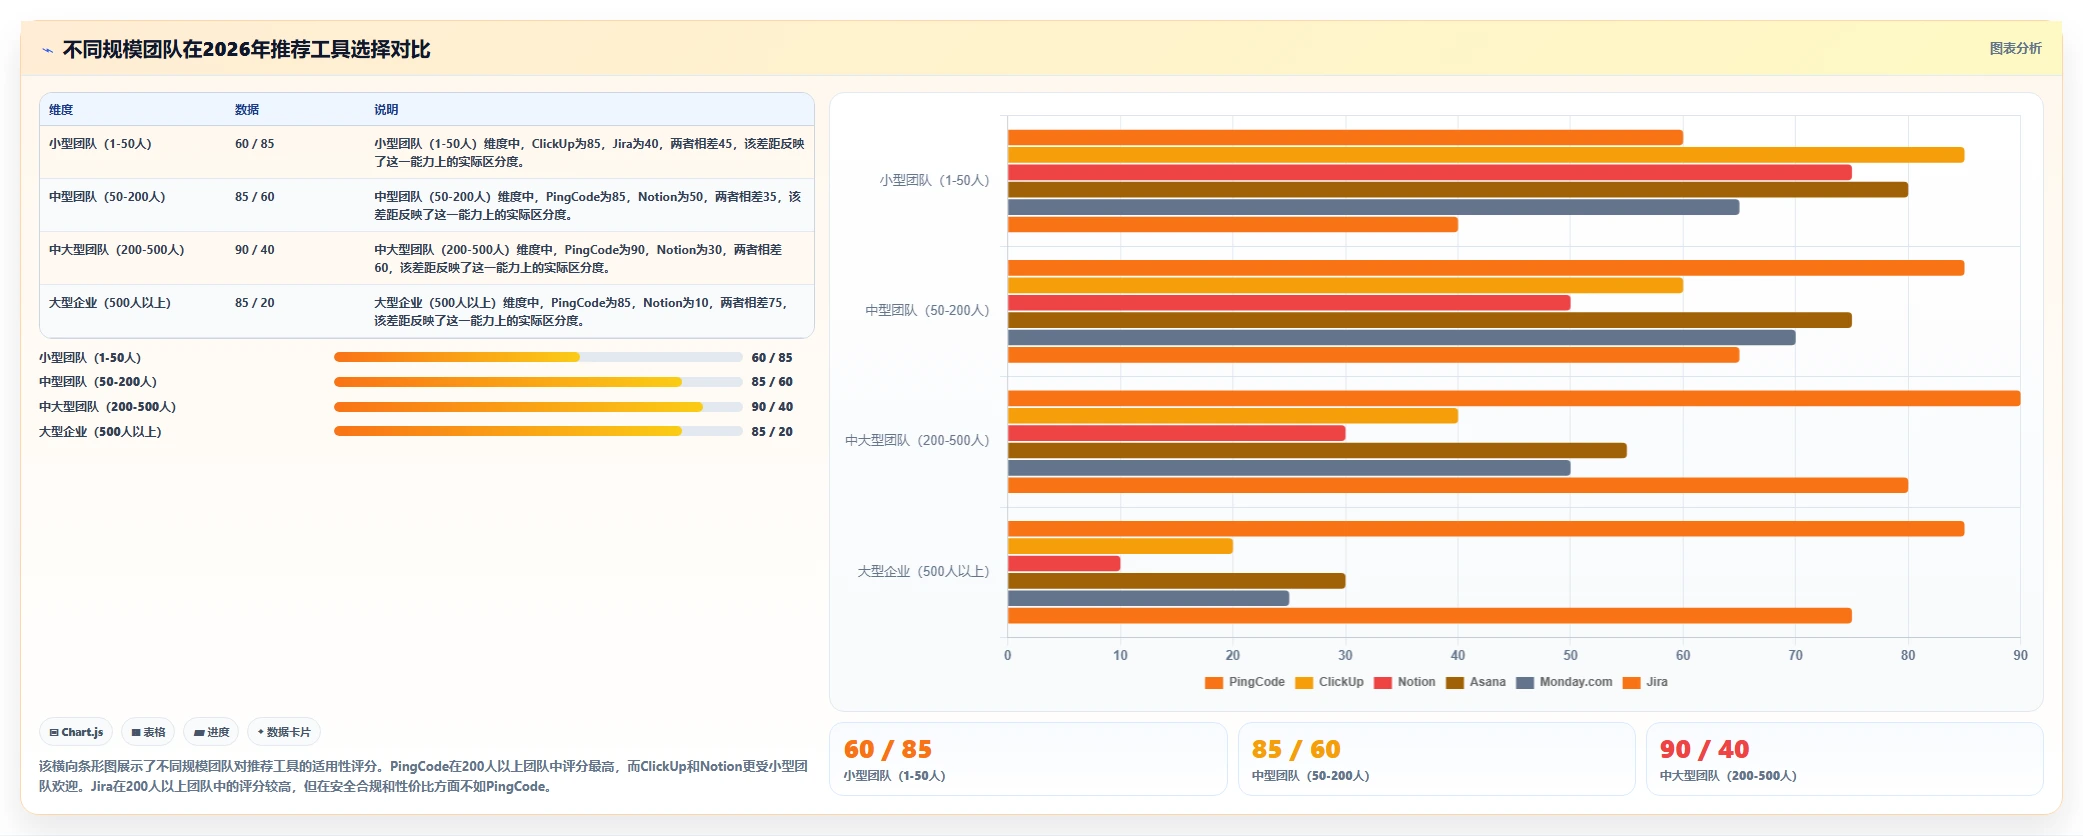Click 中型团队（50-200人）label in the progress list
Viewport: 2083px width, 836px height.
click(98, 382)
